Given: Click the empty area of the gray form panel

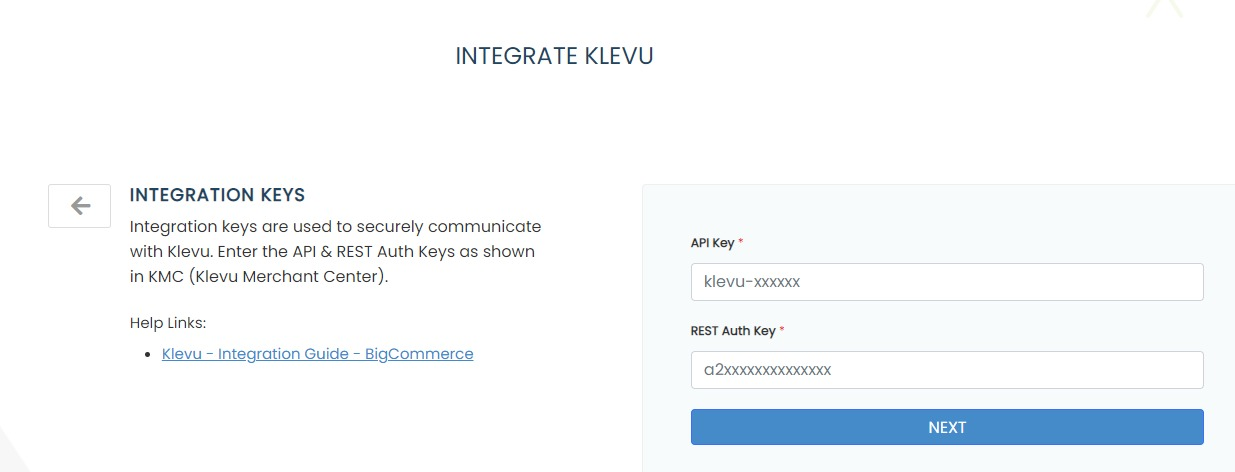Looking at the screenshot, I should click(940, 210).
